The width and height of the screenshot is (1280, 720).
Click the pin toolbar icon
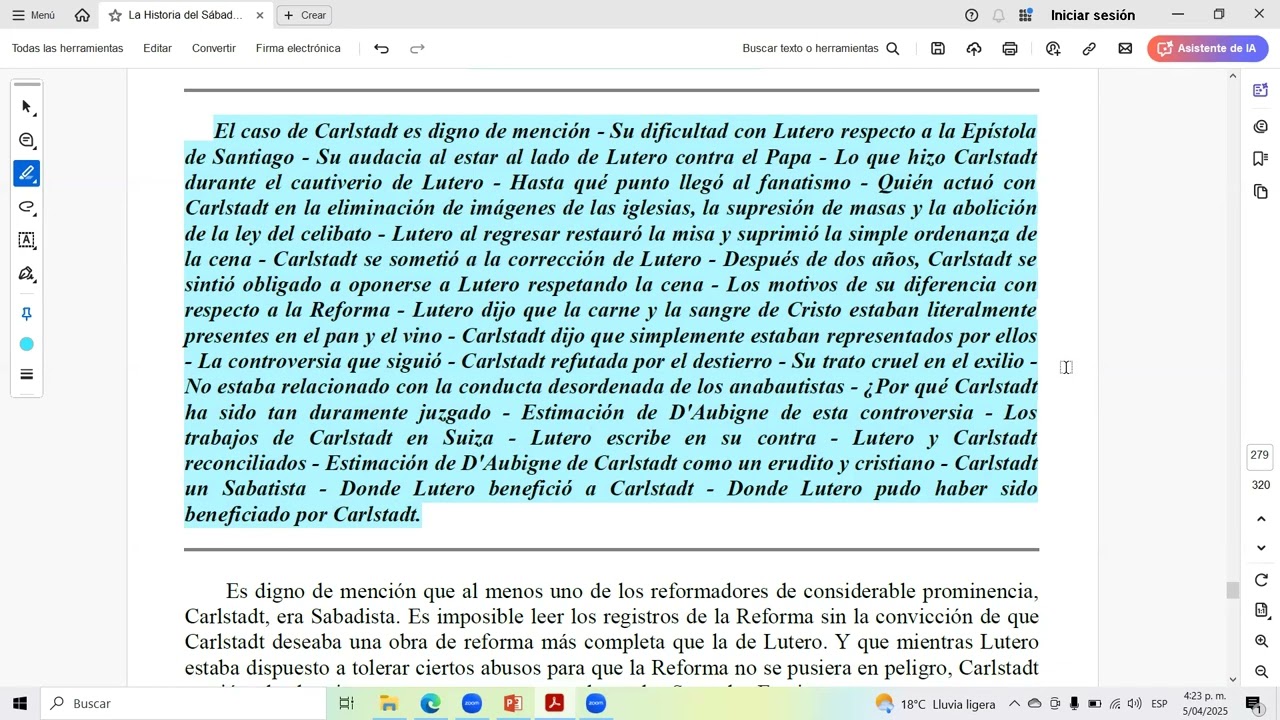[x=27, y=314]
